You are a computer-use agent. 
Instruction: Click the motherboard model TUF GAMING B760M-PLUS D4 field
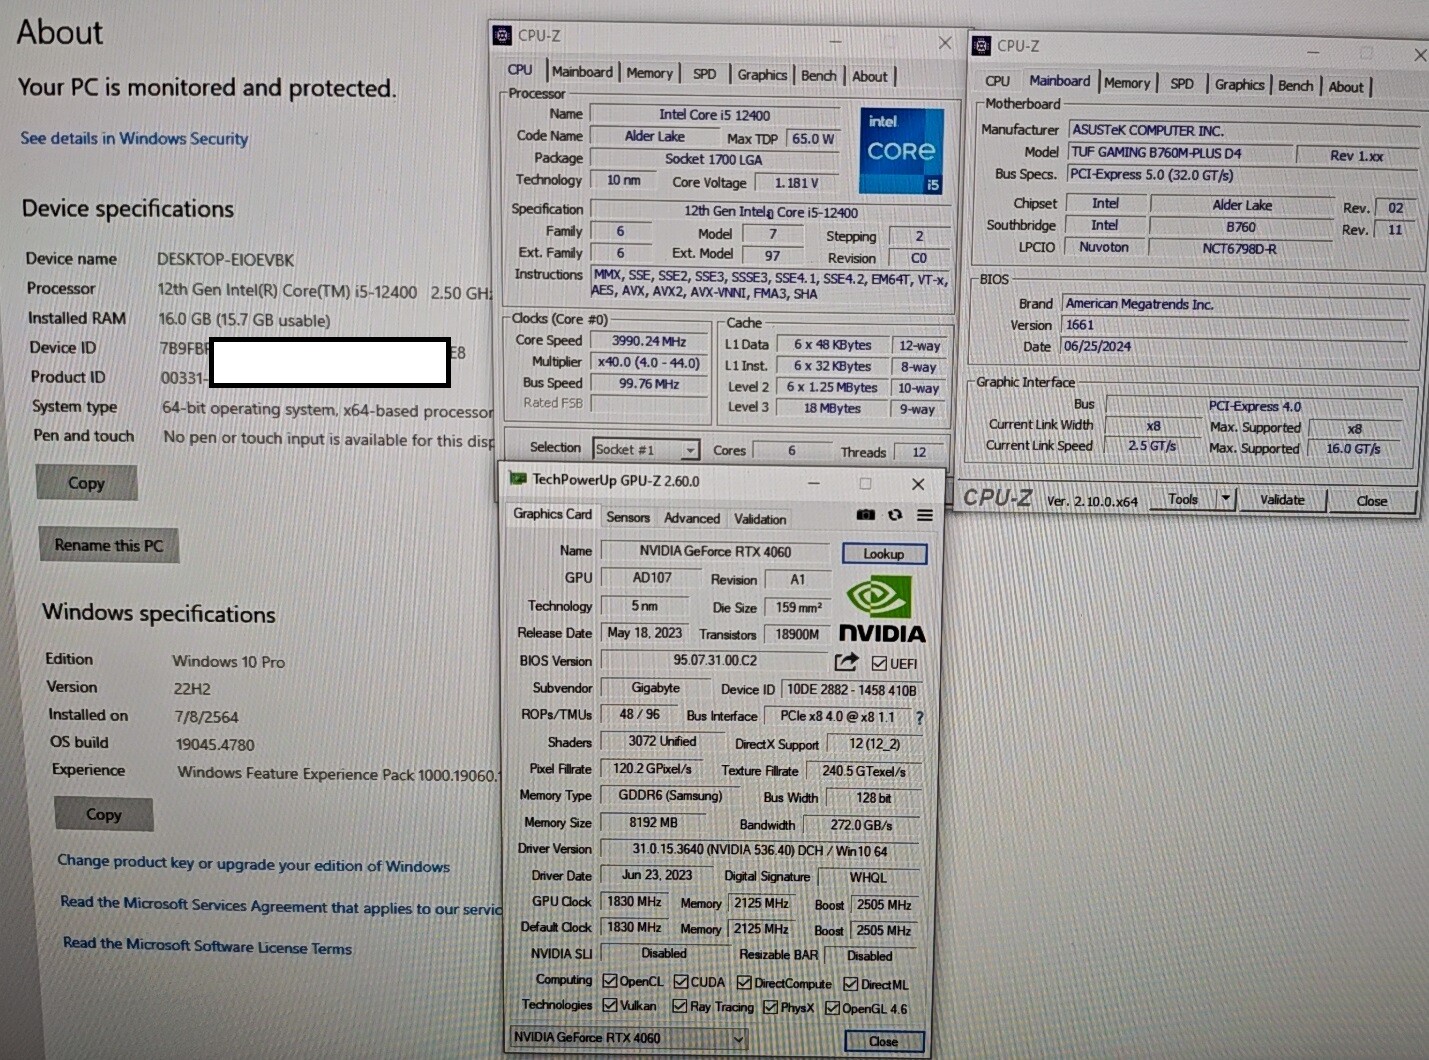(x=1179, y=152)
